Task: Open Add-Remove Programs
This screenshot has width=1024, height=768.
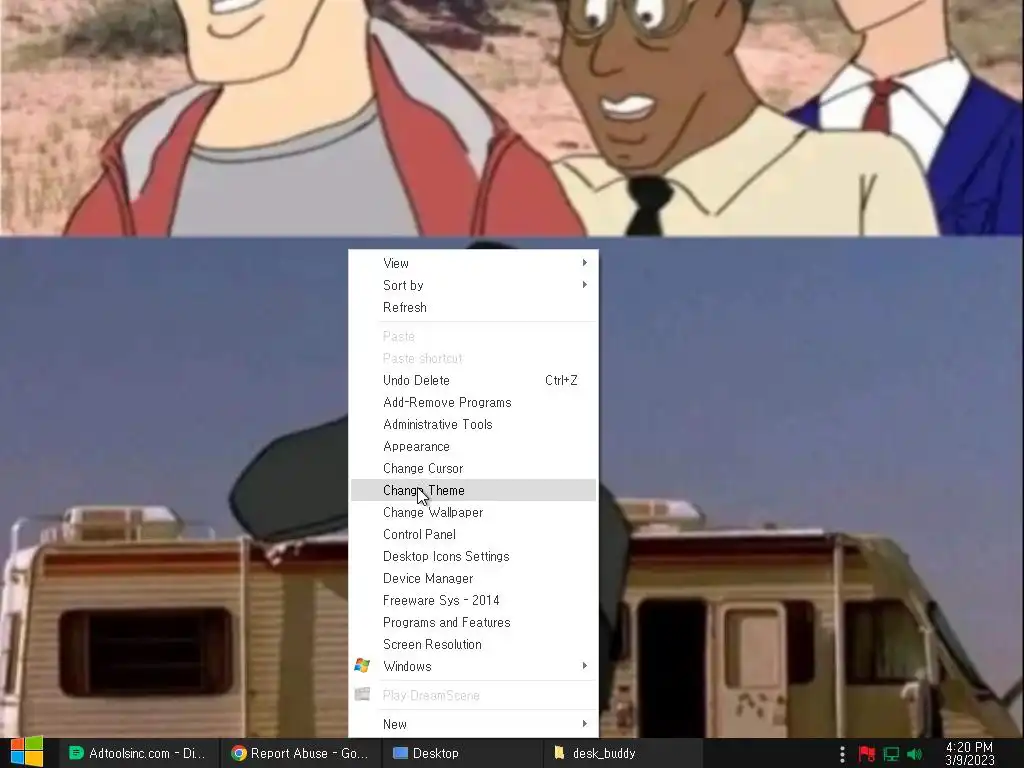Action: point(473,402)
